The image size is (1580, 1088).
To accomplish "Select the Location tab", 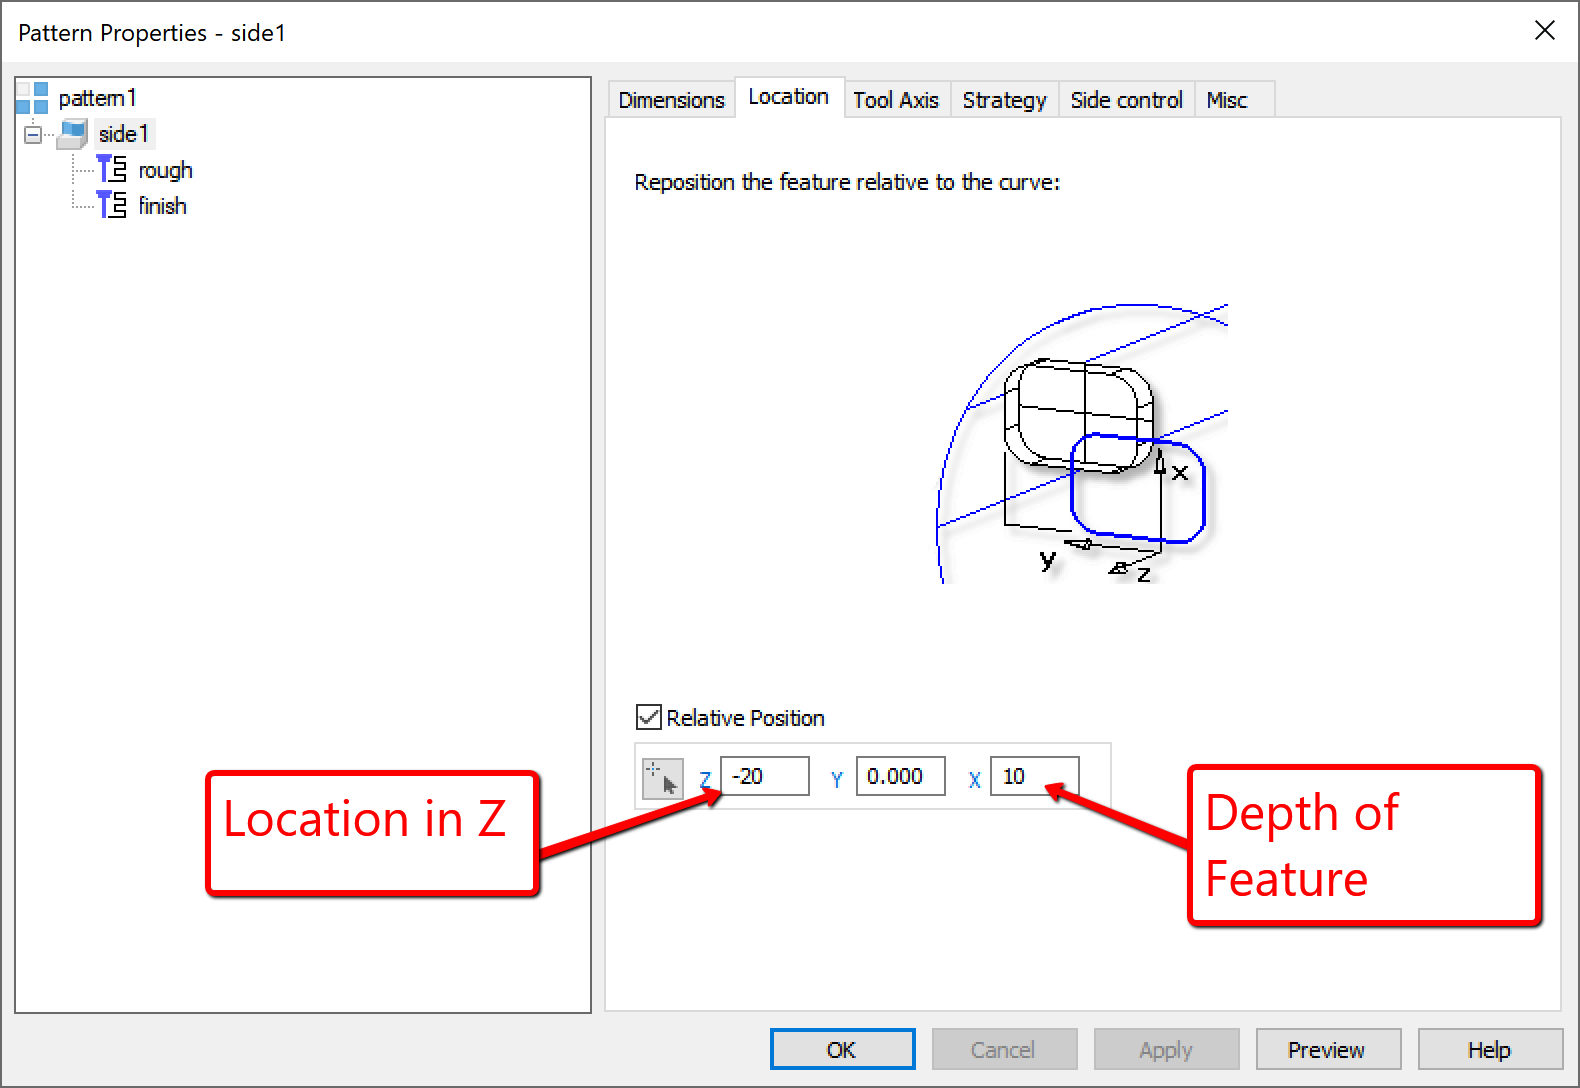I will (789, 97).
